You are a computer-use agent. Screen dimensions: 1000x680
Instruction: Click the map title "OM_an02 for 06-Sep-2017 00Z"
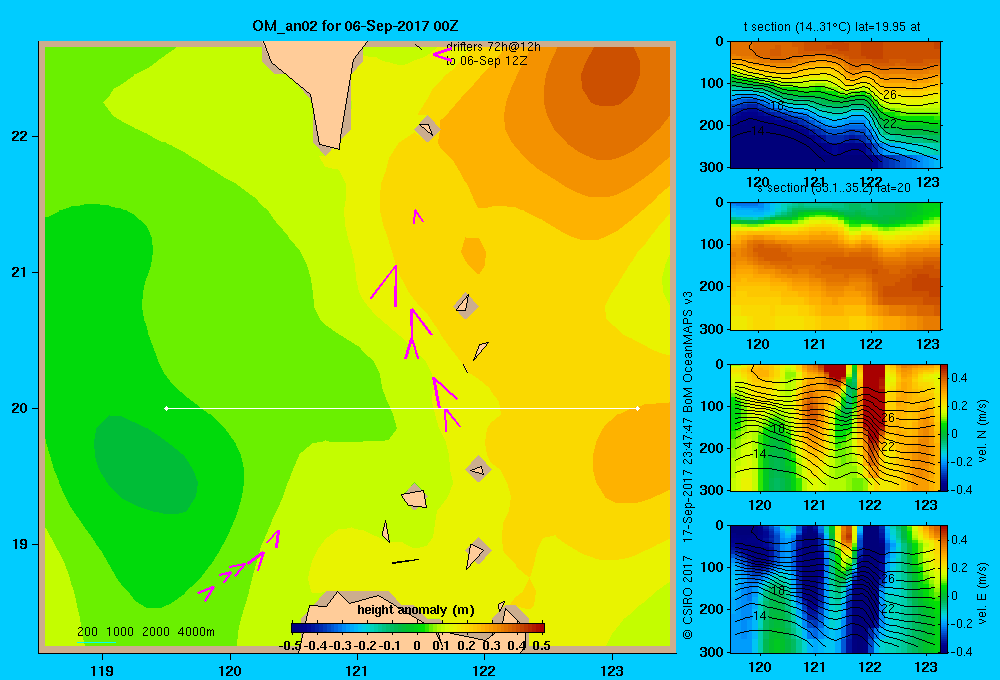[355, 26]
